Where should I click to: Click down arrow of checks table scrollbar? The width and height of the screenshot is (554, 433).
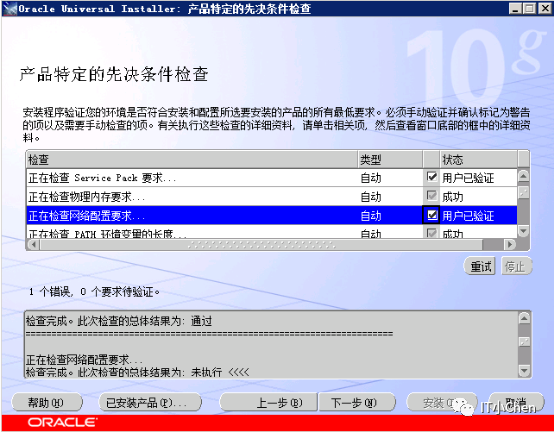pos(523,231)
